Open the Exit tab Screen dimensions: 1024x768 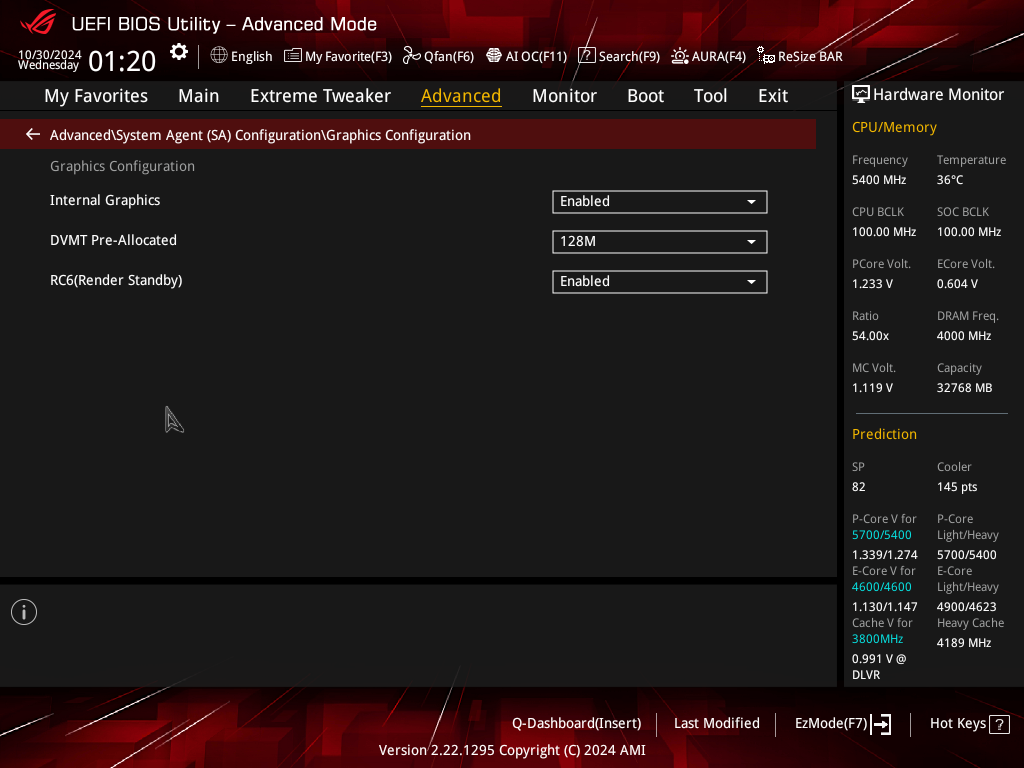point(773,96)
